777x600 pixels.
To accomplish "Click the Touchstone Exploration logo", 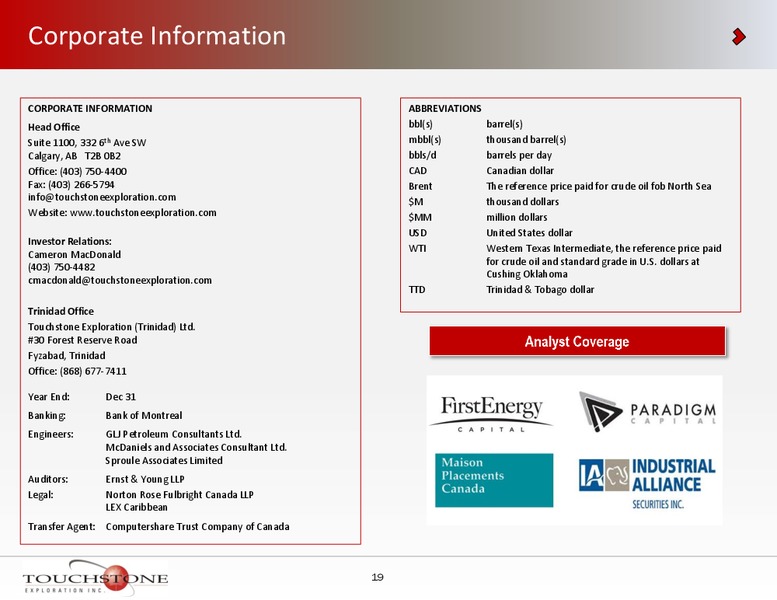I will pos(95,578).
